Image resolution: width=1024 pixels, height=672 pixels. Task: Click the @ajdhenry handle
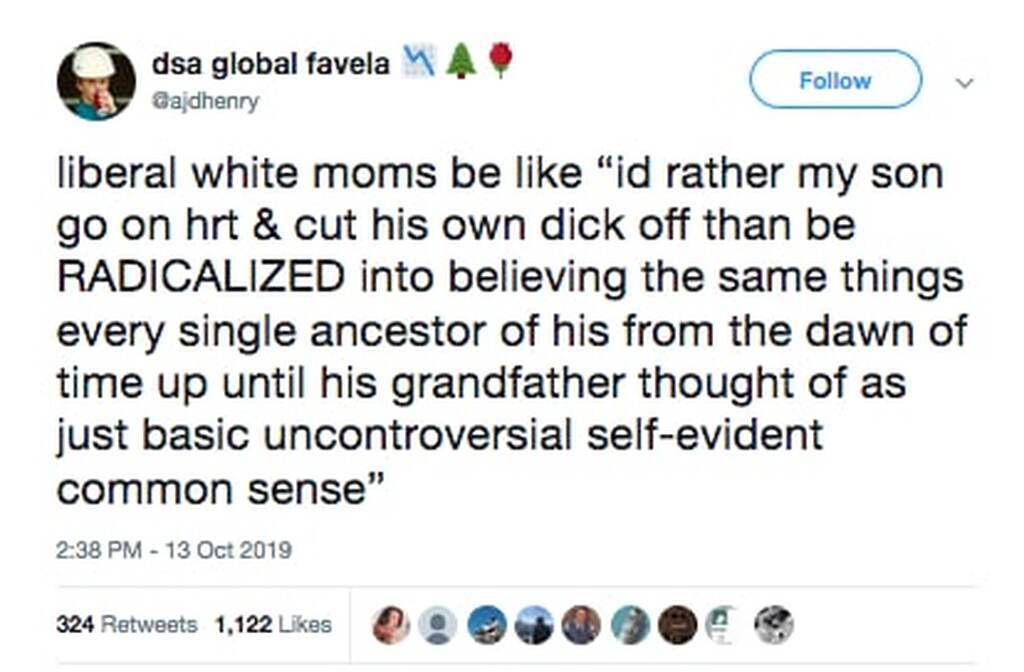click(205, 101)
